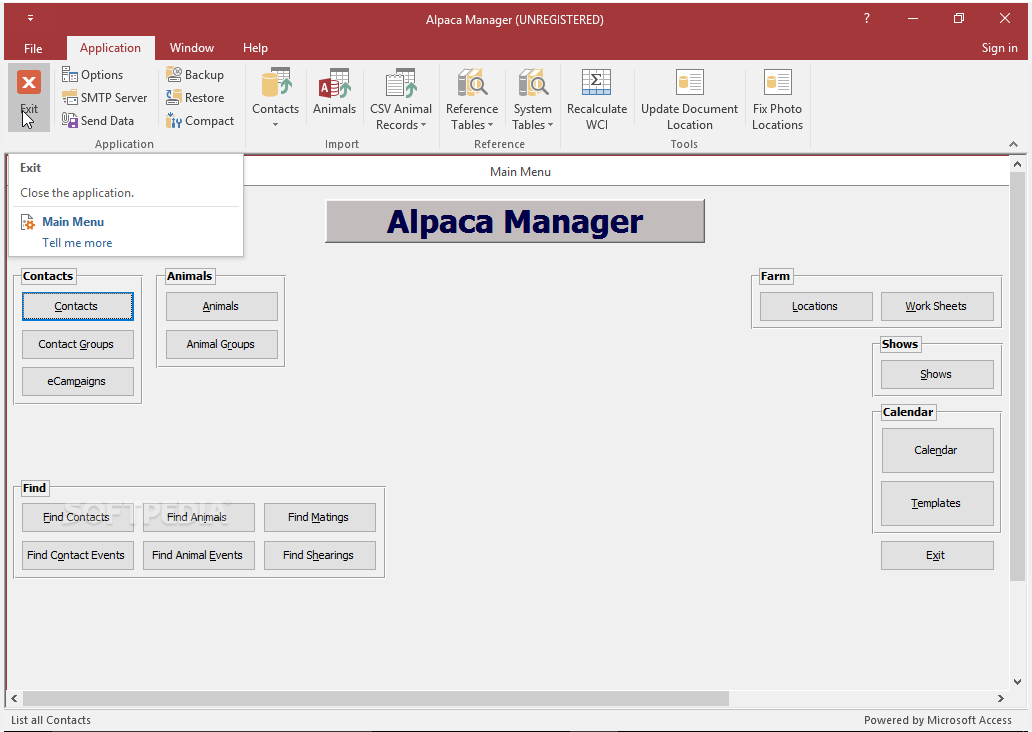The image size is (1032, 732).
Task: Click the Contacts button in Contacts group
Action: 78,306
